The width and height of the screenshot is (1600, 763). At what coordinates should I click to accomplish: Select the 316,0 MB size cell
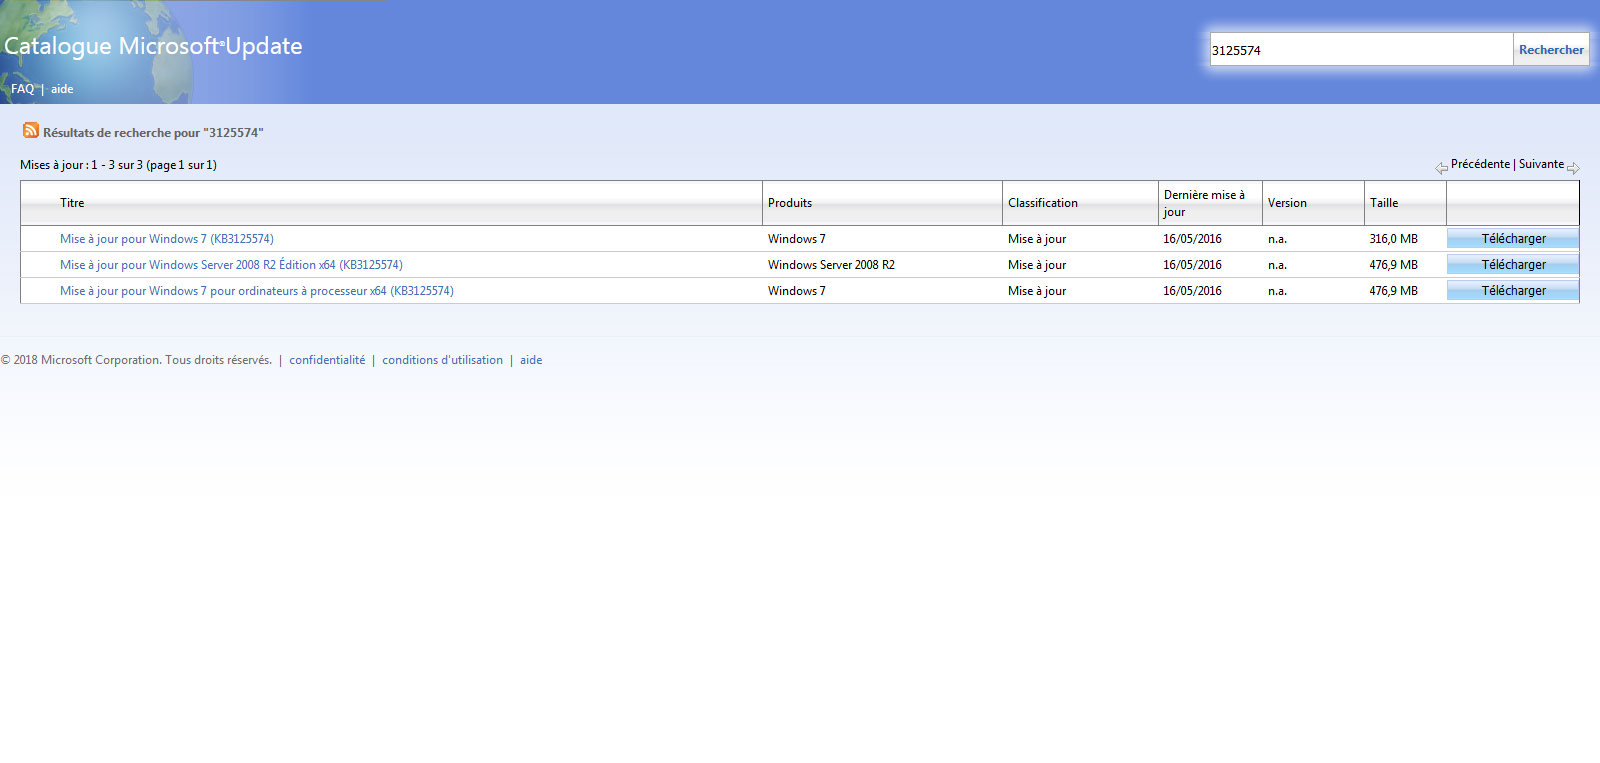[1393, 239]
